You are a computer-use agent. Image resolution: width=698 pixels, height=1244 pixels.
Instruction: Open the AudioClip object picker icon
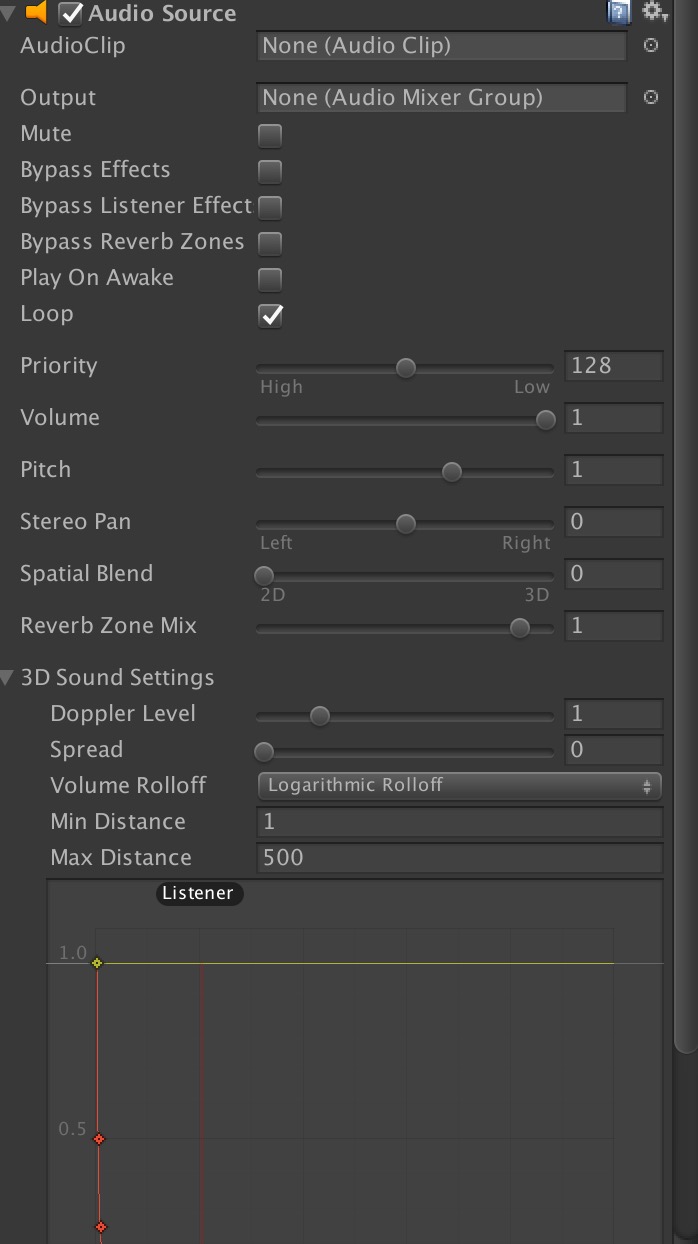point(651,45)
